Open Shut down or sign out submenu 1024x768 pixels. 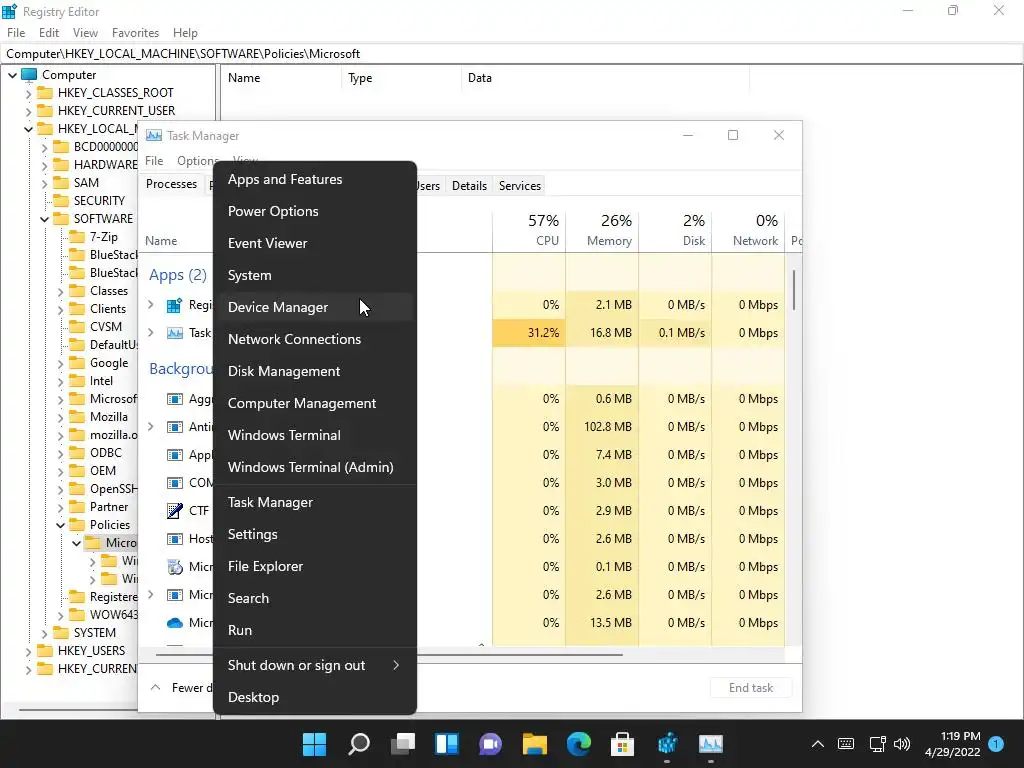pos(315,665)
